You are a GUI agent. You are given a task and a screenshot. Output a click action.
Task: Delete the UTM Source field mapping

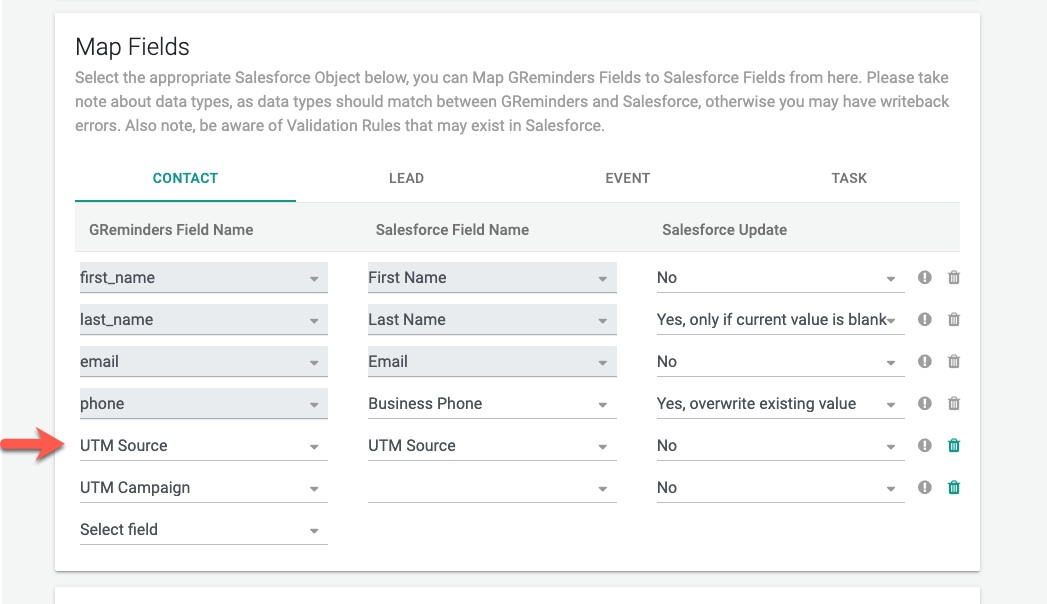[x=953, y=445]
